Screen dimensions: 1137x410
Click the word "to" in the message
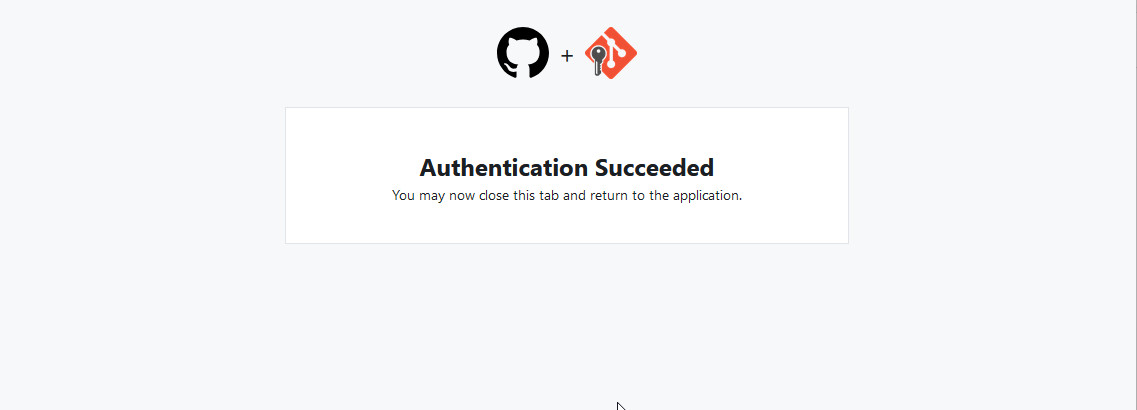639,196
